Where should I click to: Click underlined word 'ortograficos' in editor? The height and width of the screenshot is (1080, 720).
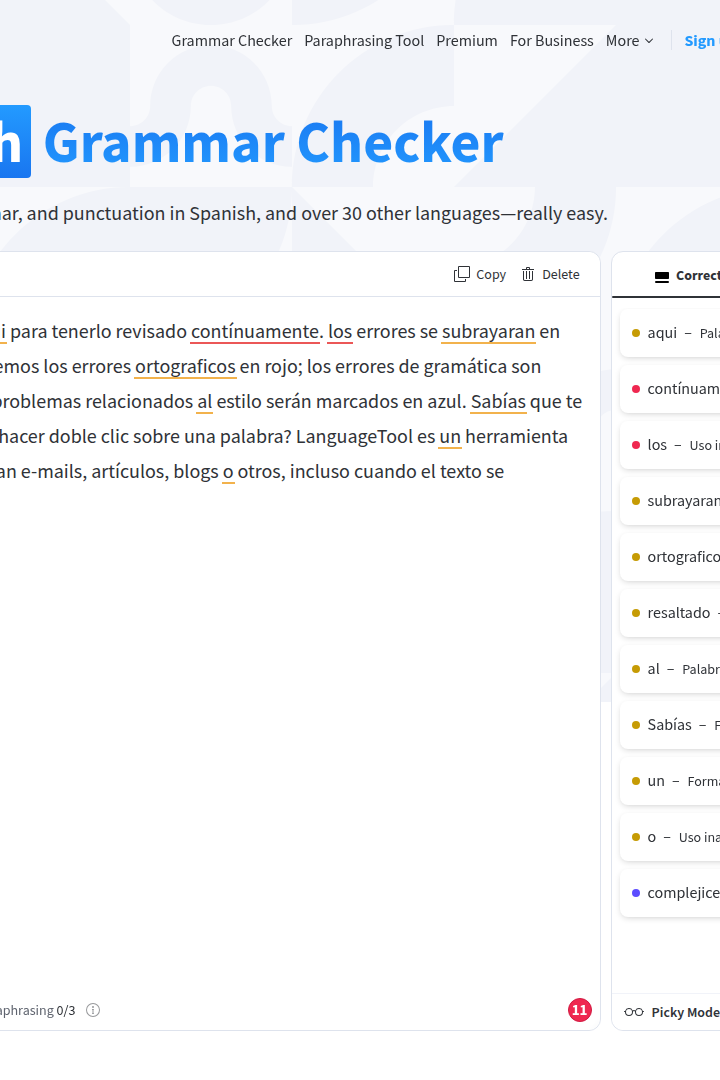click(185, 367)
